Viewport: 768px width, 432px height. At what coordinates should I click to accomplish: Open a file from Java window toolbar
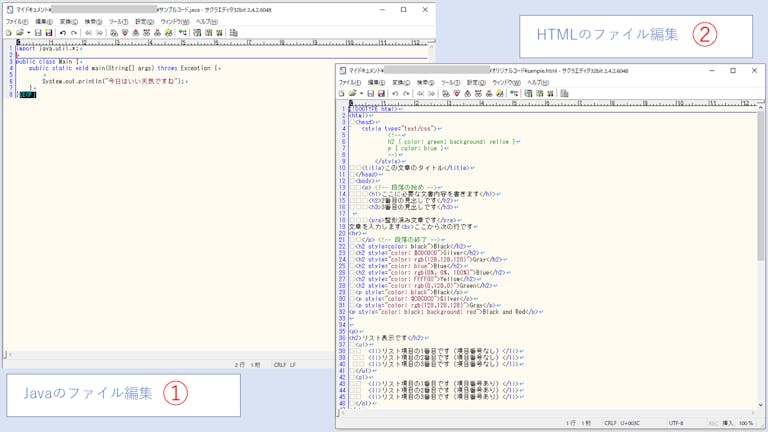[x=20, y=33]
